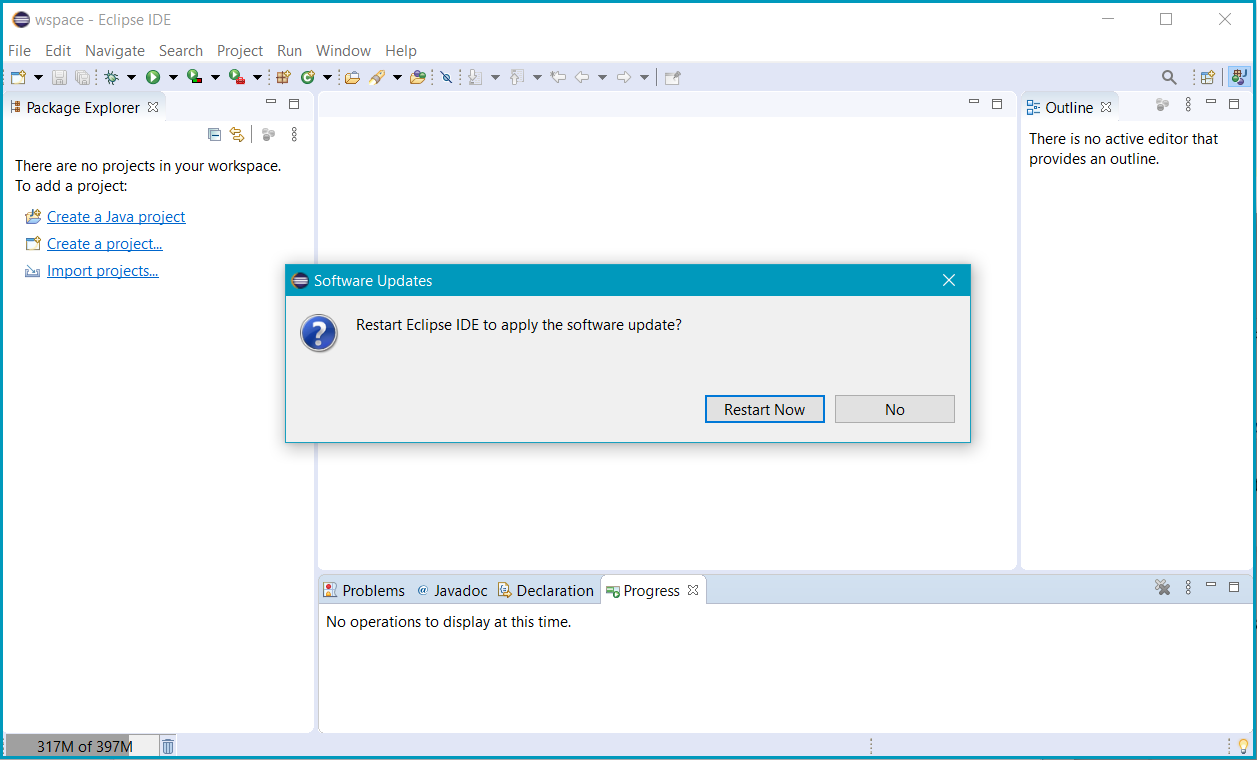
Task: Maximize the Package Explorer panel
Action: [294, 104]
